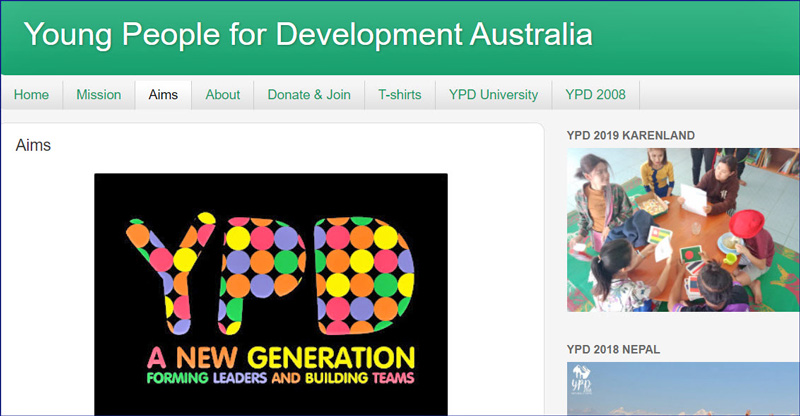The height and width of the screenshot is (416, 800).
Task: Open the YPD University tab
Action: (x=493, y=95)
